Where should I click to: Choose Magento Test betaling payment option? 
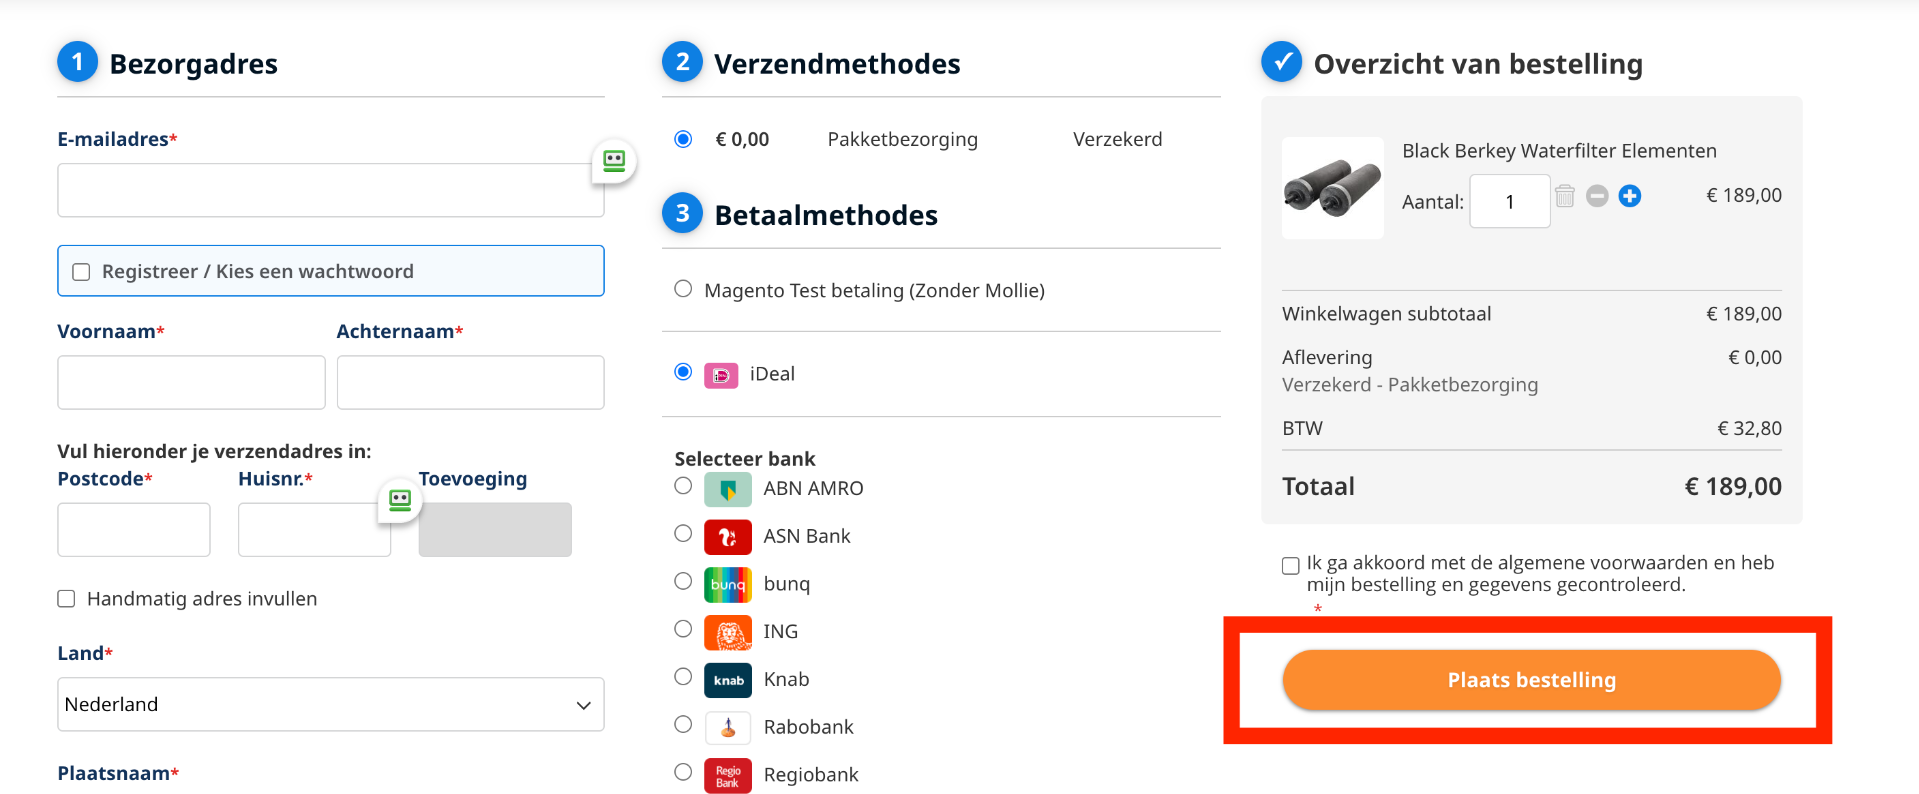683,289
